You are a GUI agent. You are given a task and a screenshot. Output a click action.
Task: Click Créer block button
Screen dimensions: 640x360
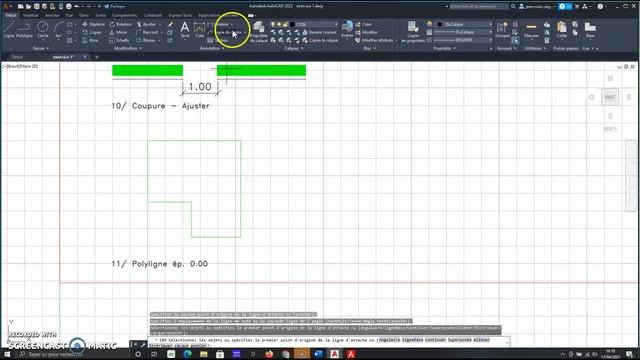(364, 24)
